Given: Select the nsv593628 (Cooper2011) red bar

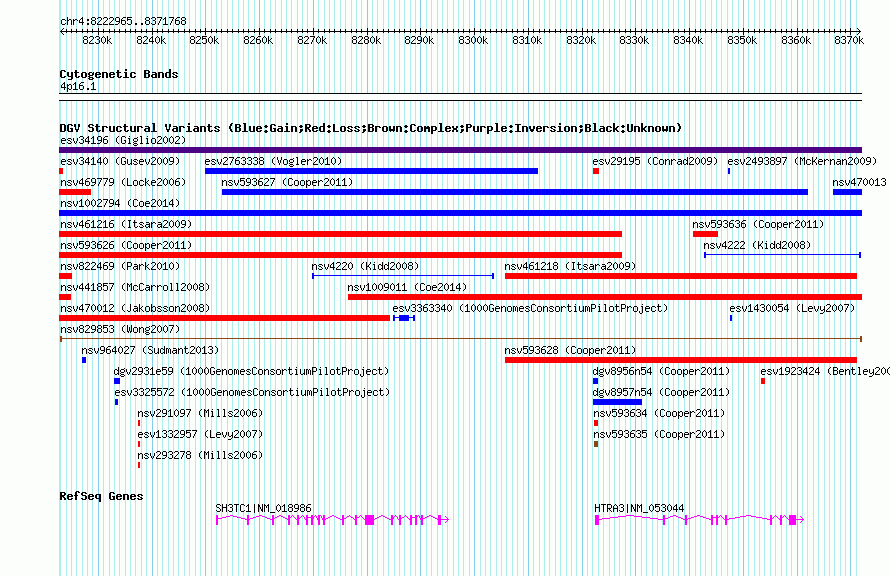Looking at the screenshot, I should pos(681,360).
